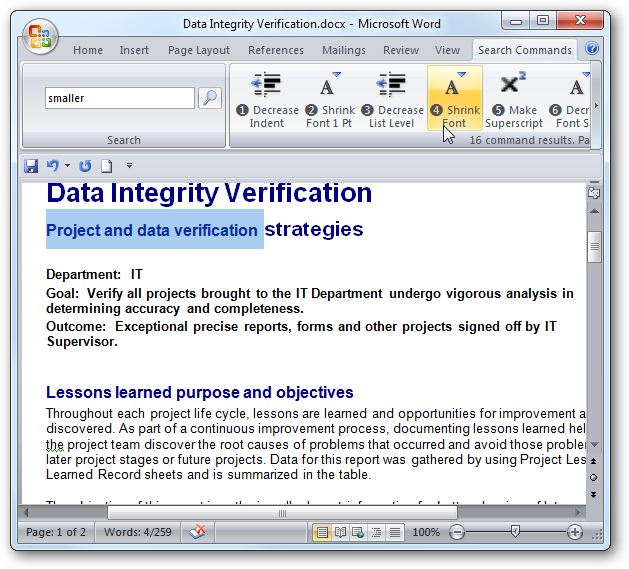Viewport: 629px width, 569px height.
Task: Click the Page: 1 of 2 status
Action: pyautogui.click(x=56, y=532)
